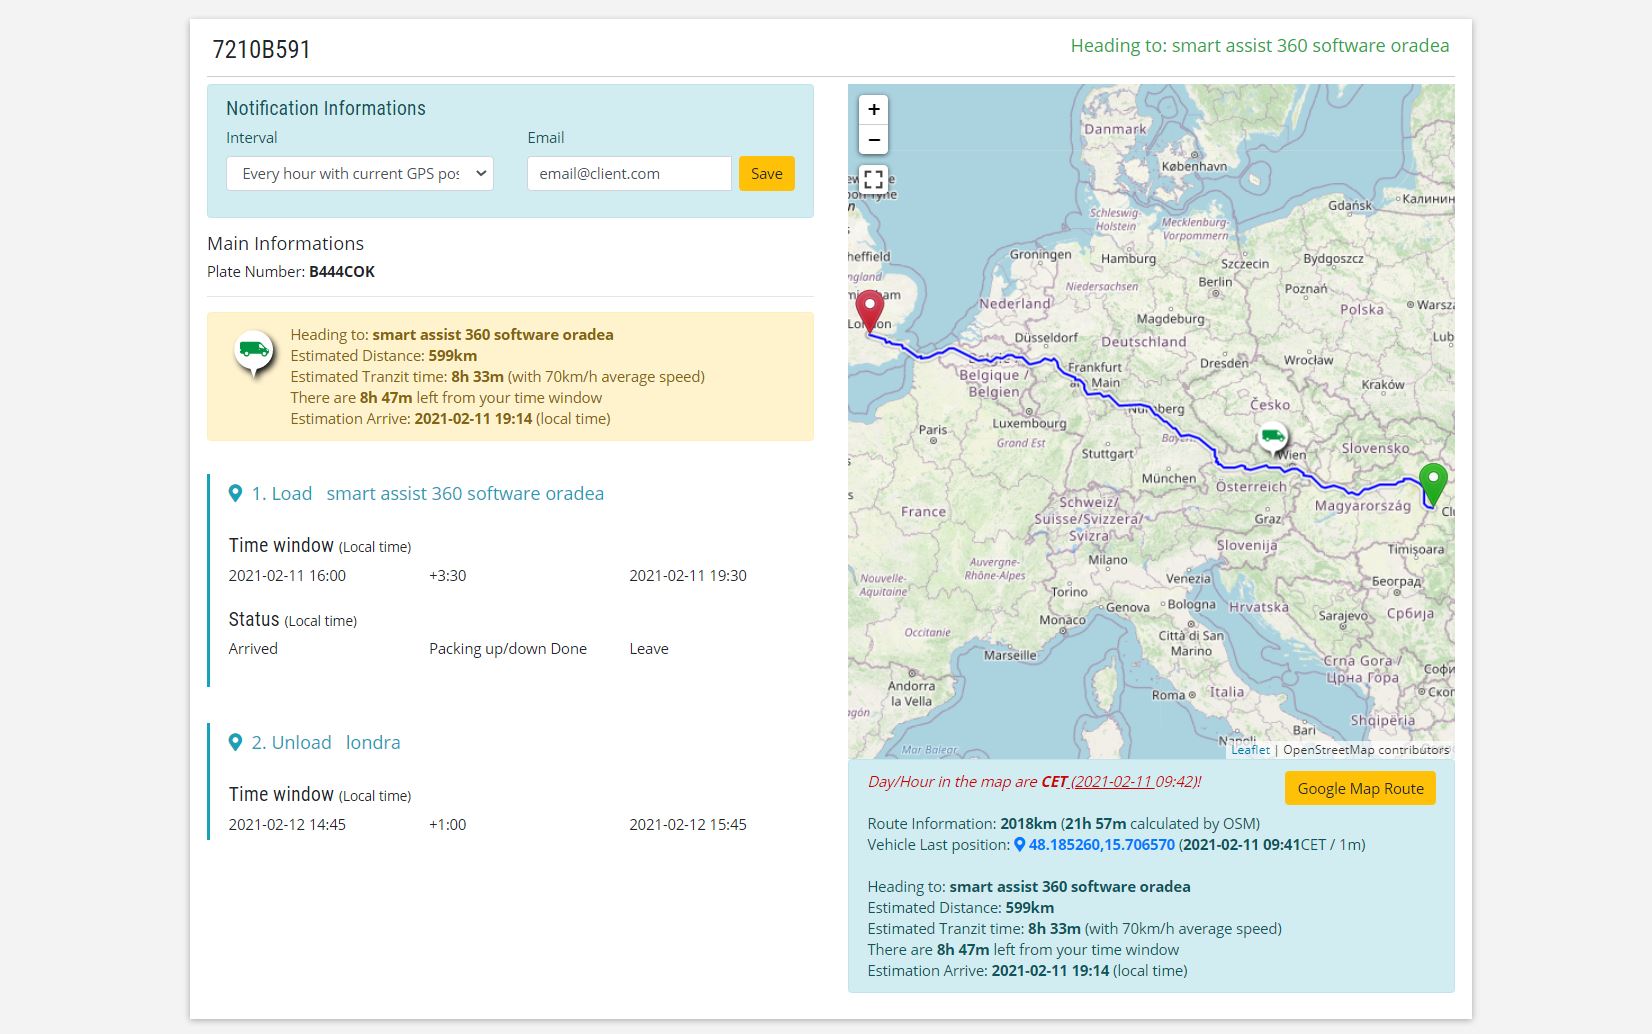Zoom out on the map
The width and height of the screenshot is (1652, 1034).
(x=873, y=140)
